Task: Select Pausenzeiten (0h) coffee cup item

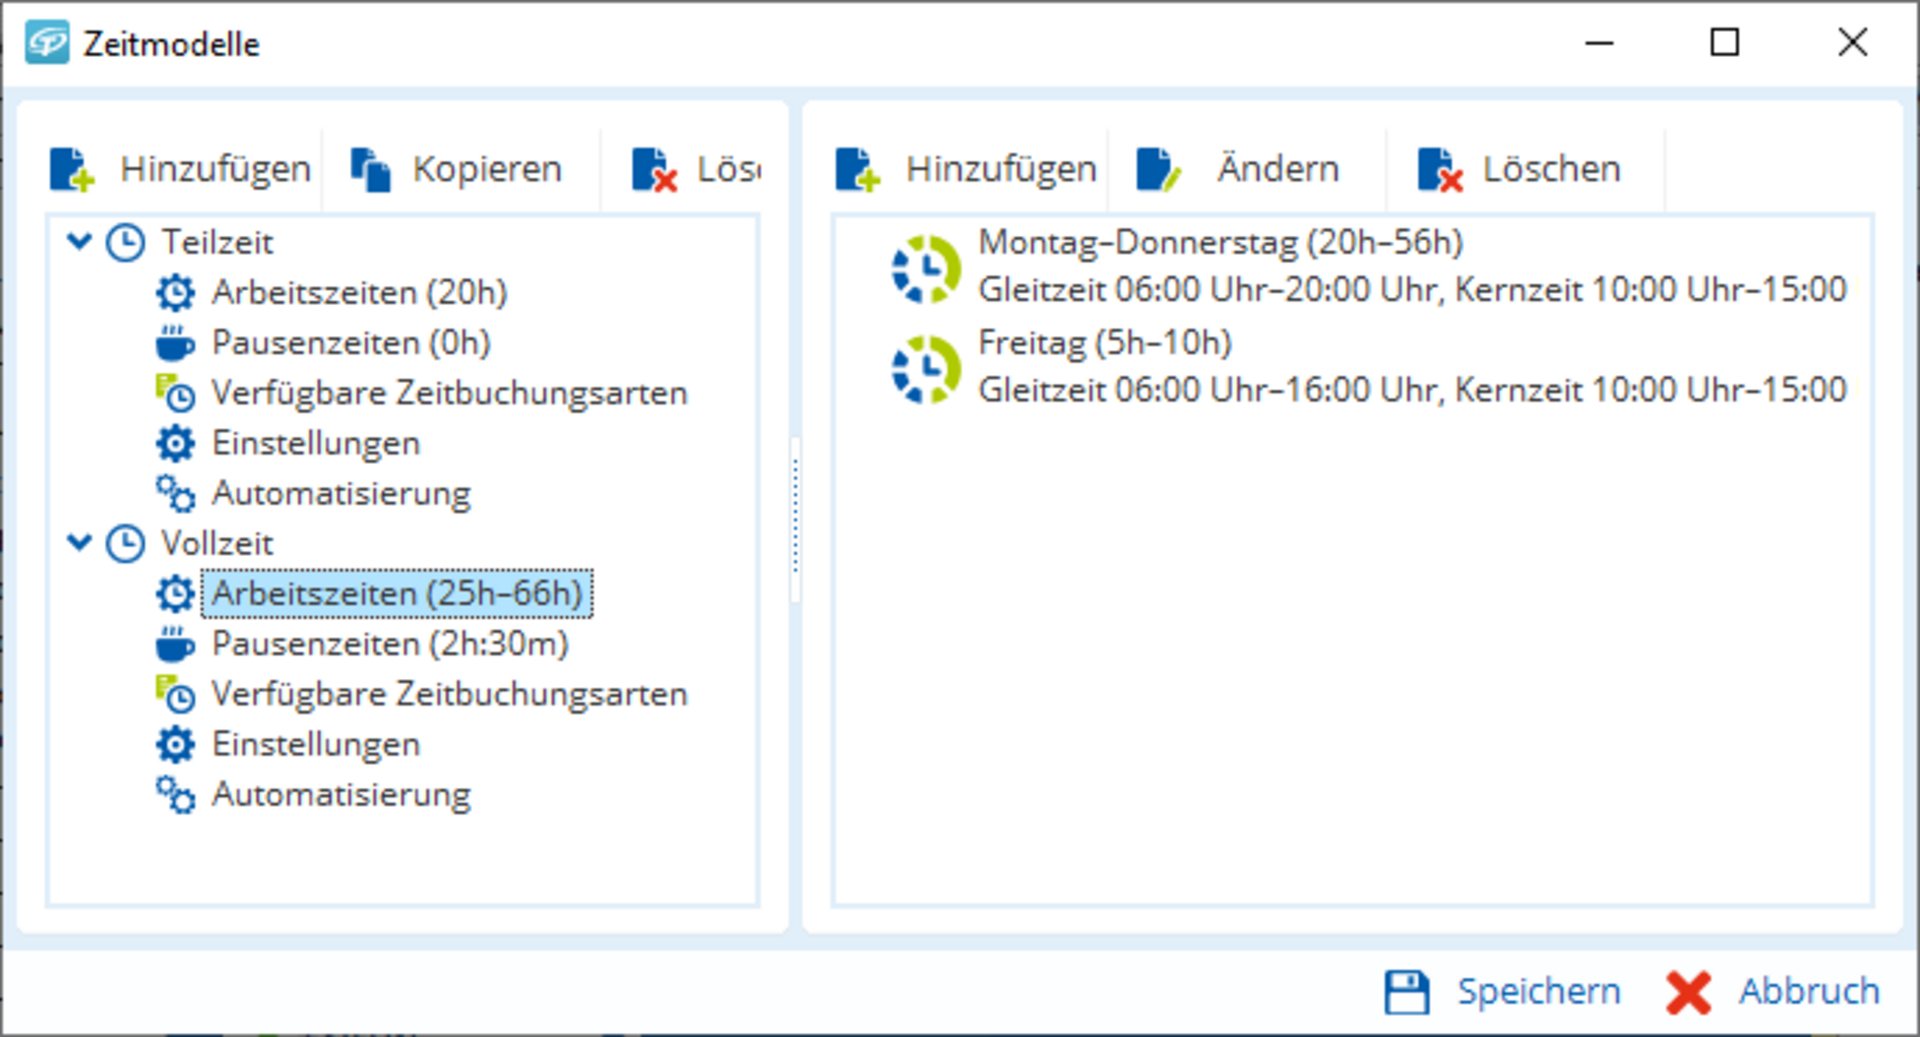Action: 175,343
